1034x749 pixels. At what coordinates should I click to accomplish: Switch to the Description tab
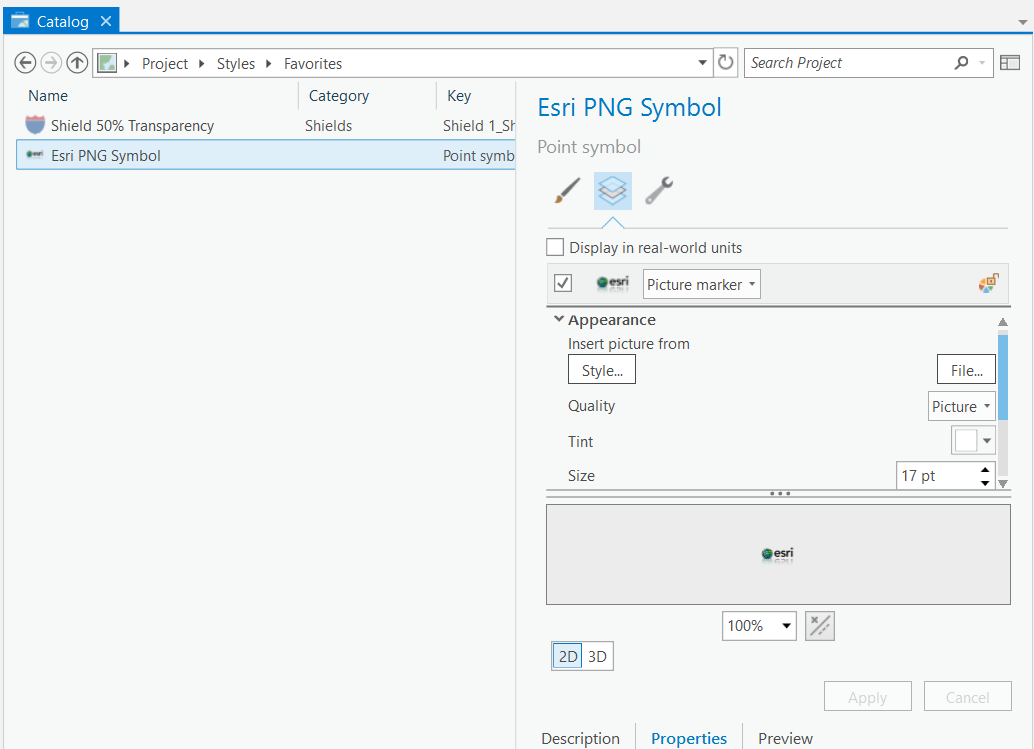tap(580, 738)
